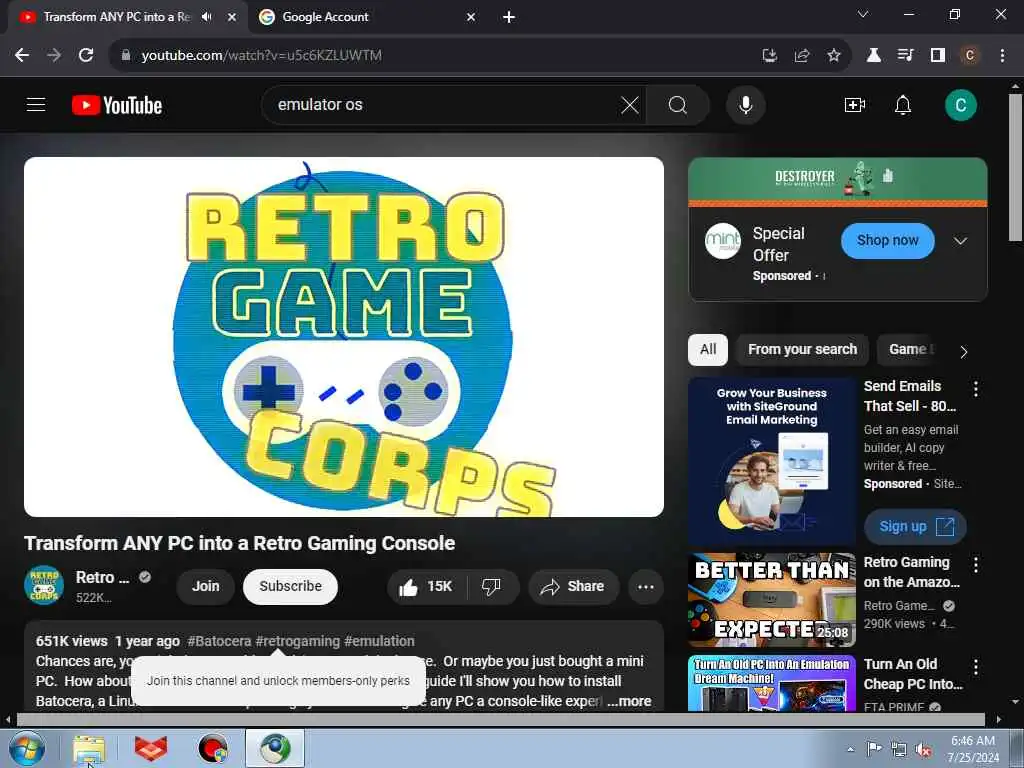The height and width of the screenshot is (768, 1024).
Task: Start voice search with the microphone
Action: click(745, 105)
